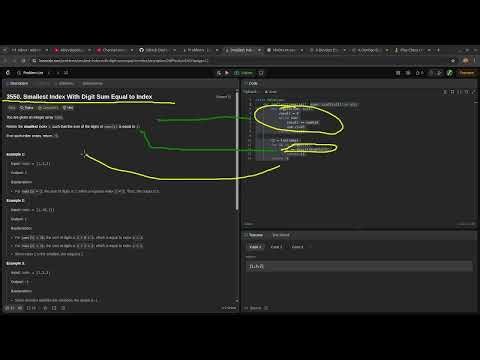The height and width of the screenshot is (360, 480).
Task: Click the problem title 3550 heading
Action: (x=79, y=97)
